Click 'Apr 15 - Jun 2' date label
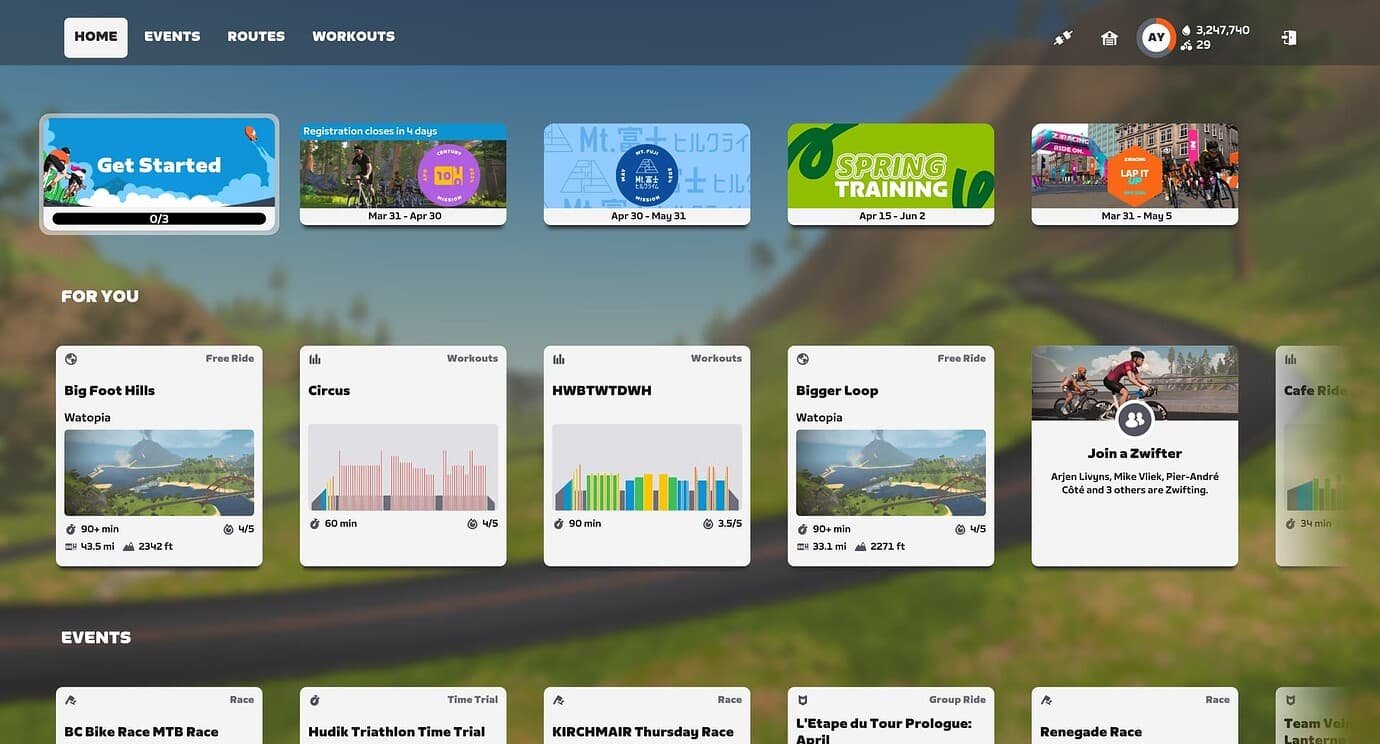The height and width of the screenshot is (744, 1380). [x=891, y=216]
